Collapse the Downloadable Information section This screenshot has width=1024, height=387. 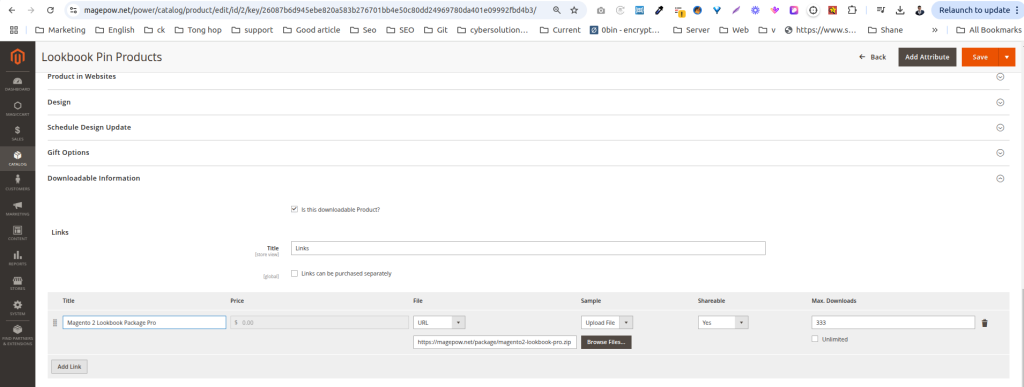click(x=999, y=178)
